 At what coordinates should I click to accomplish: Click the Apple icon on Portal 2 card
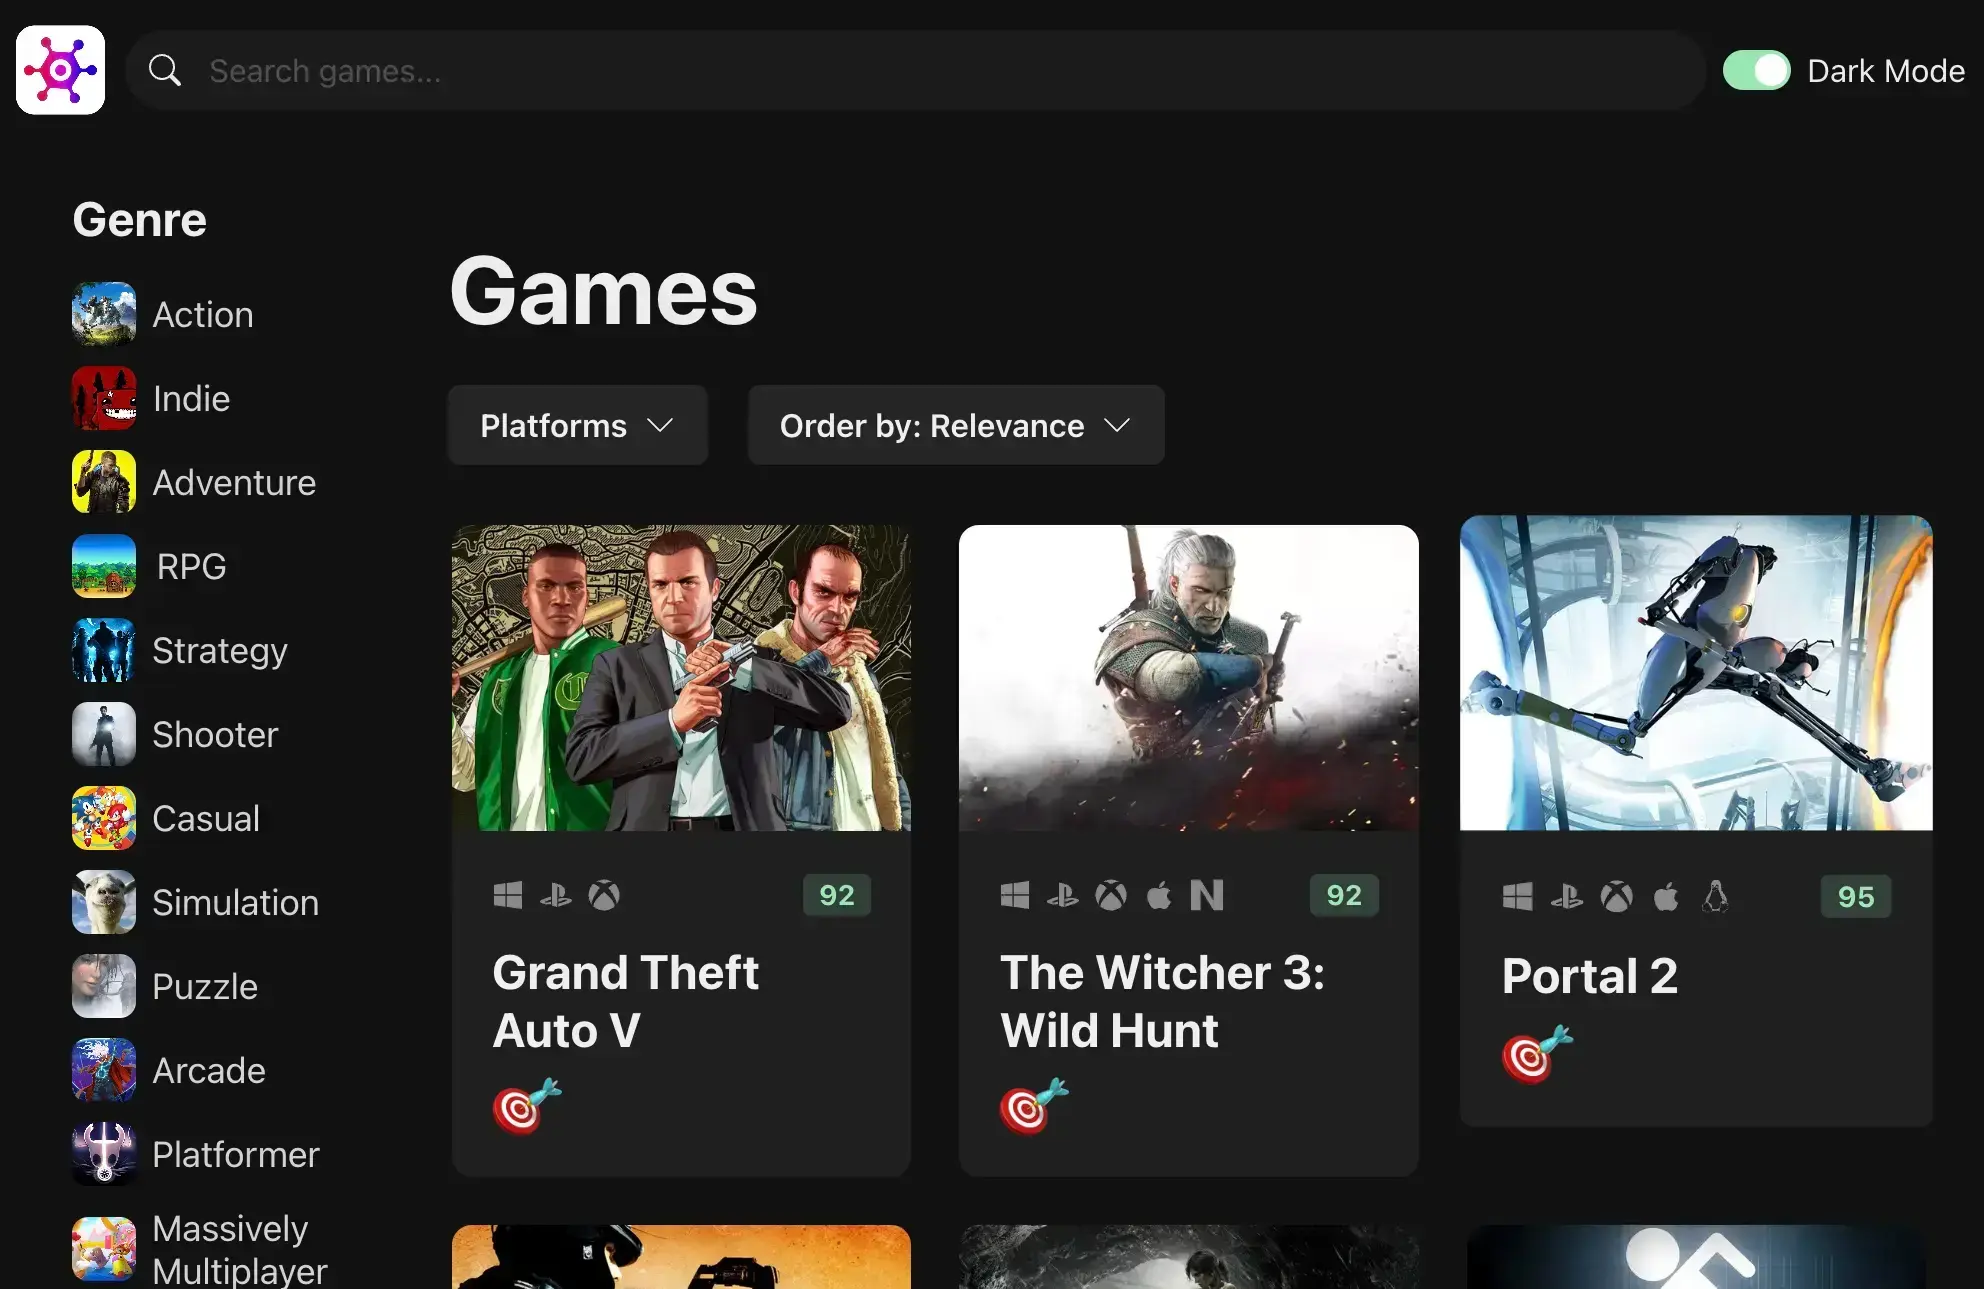point(1666,897)
